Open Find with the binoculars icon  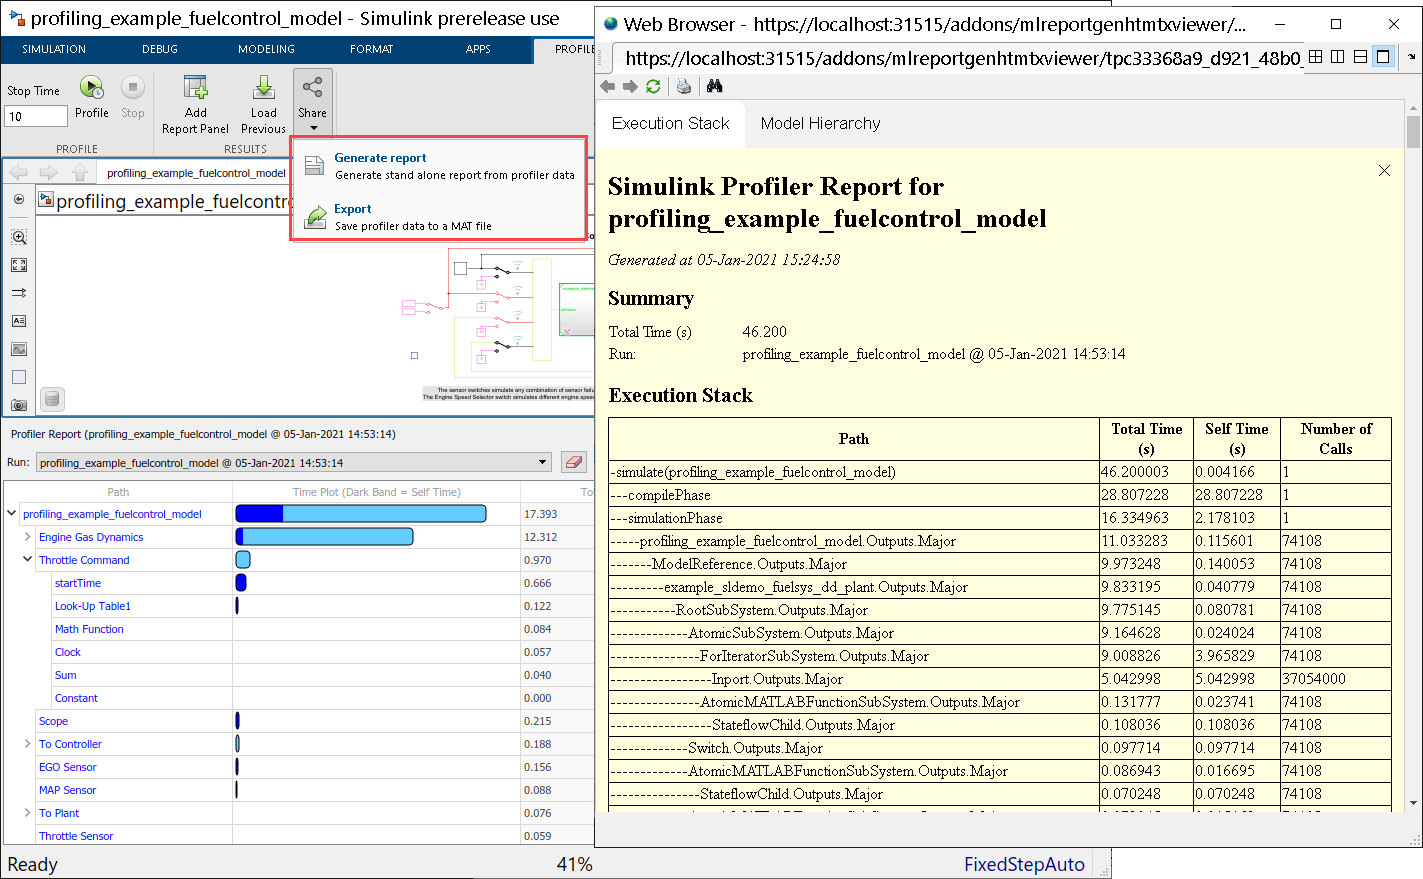714,87
